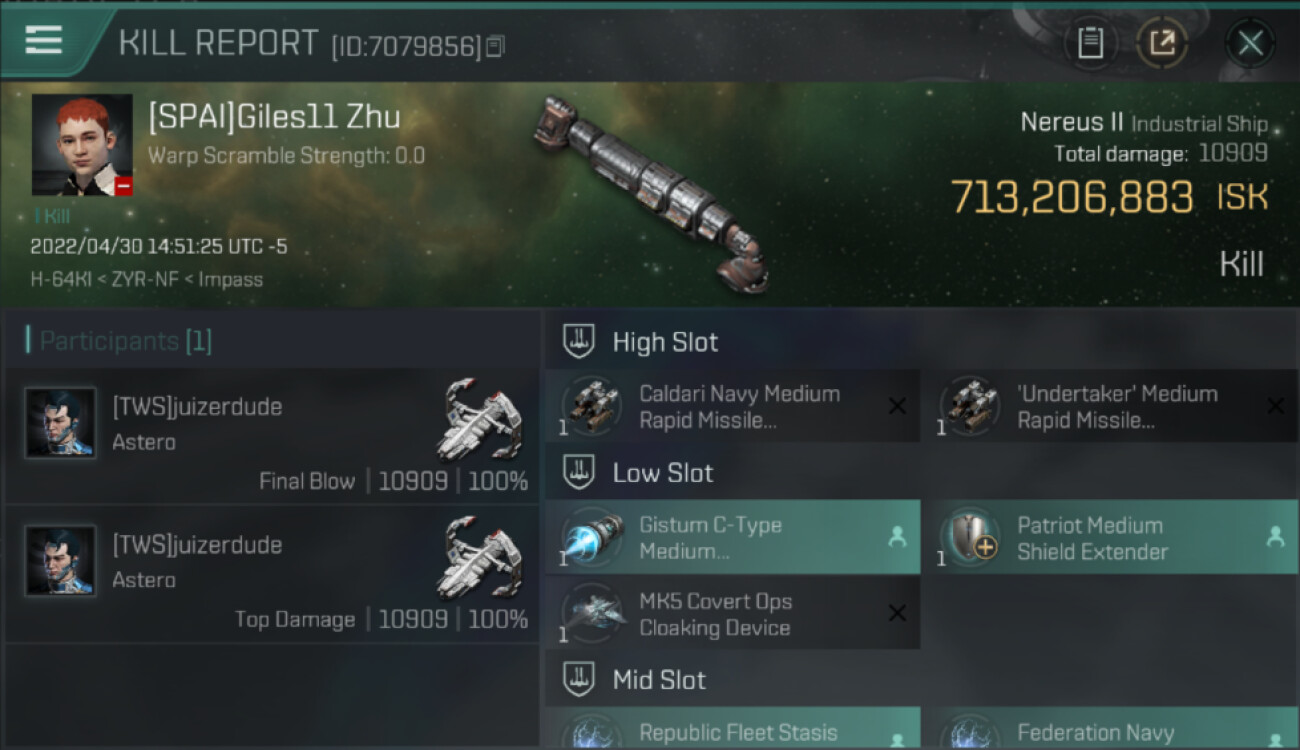Tap the share kill report icon
This screenshot has width=1300, height=750.
pos(1162,43)
